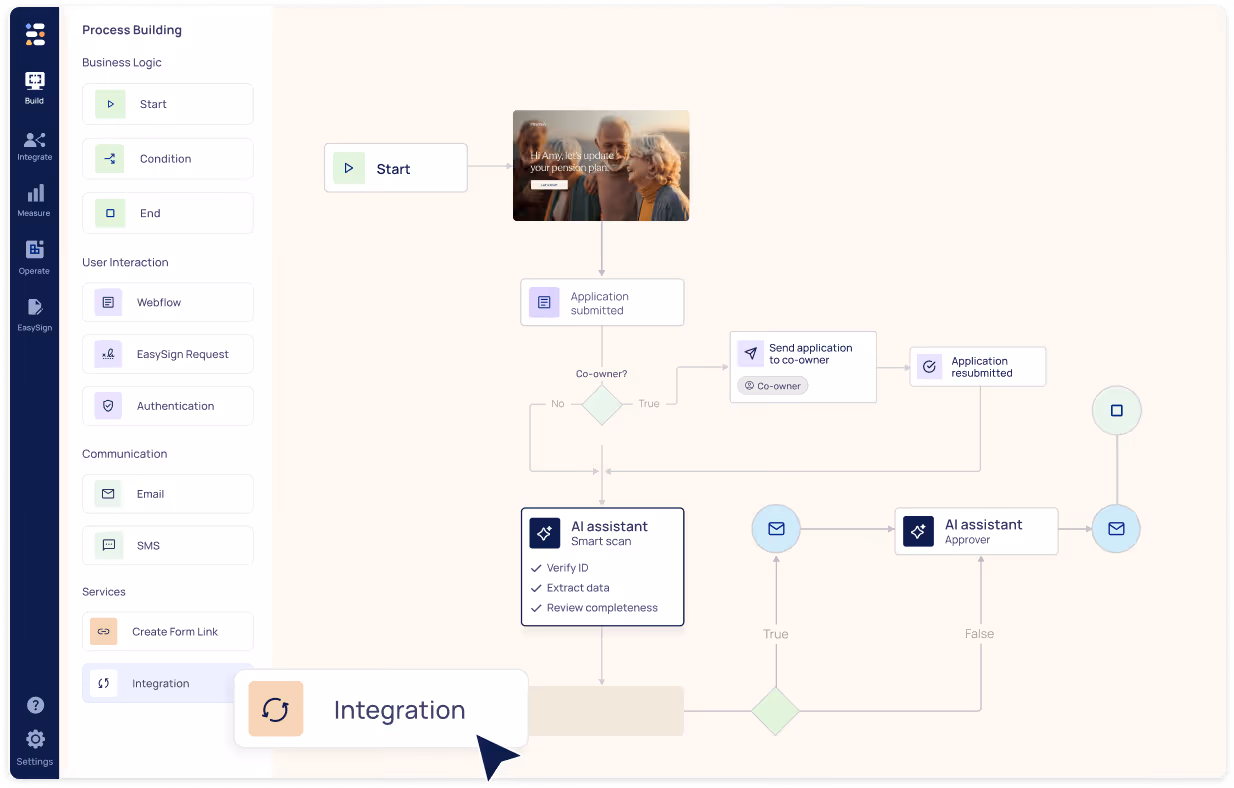This screenshot has height=788, width=1234.
Task: Select the Condition block in the palette
Action: point(168,158)
